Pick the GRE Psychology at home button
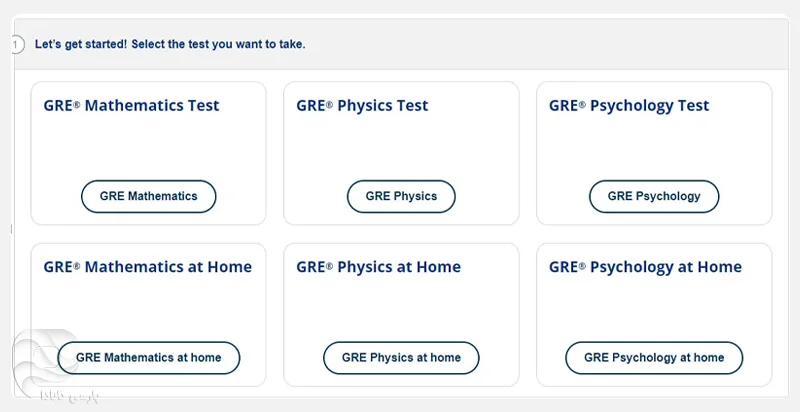Viewport: 800px width, 412px height. [654, 357]
